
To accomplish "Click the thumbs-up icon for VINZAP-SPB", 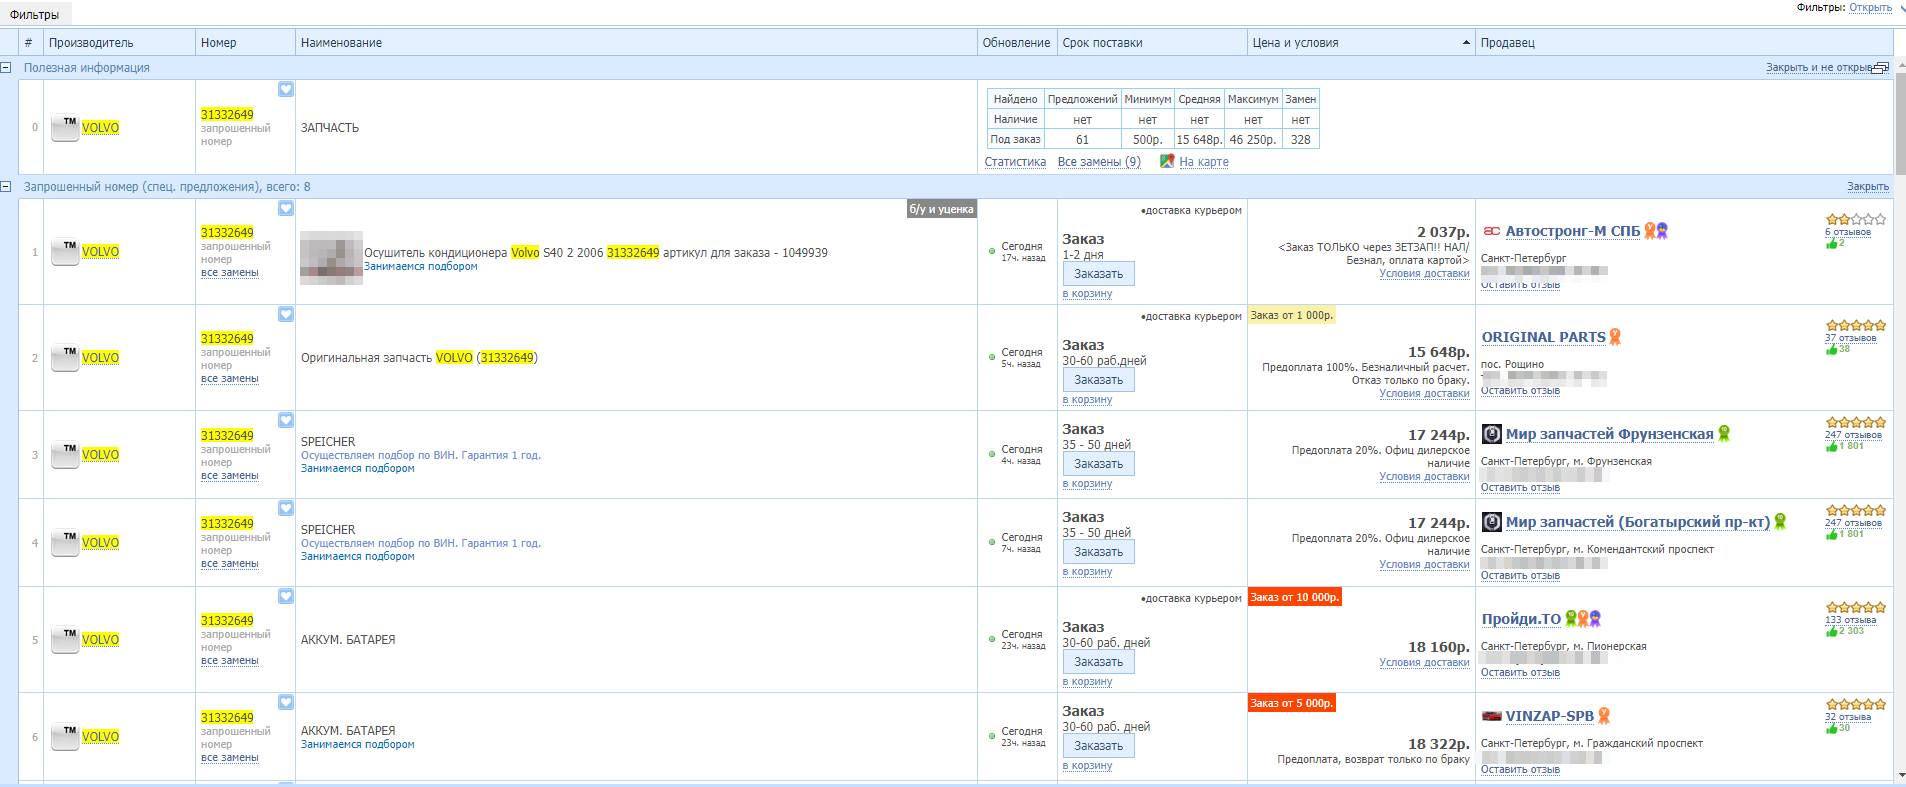I will click(x=1831, y=728).
